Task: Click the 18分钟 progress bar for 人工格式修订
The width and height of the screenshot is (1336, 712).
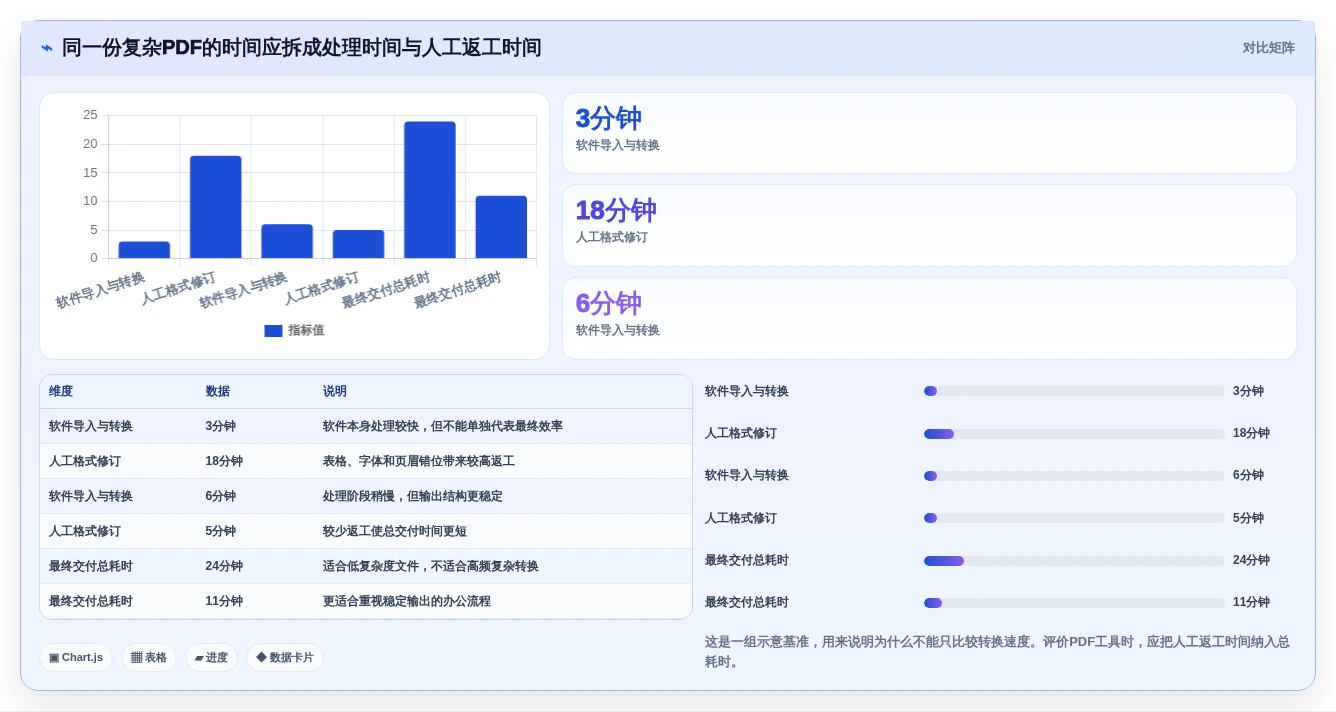Action: (1074, 434)
